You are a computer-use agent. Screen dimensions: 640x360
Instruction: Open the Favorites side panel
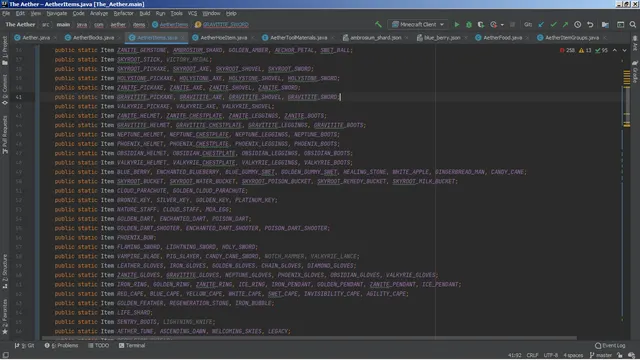pos(5,317)
